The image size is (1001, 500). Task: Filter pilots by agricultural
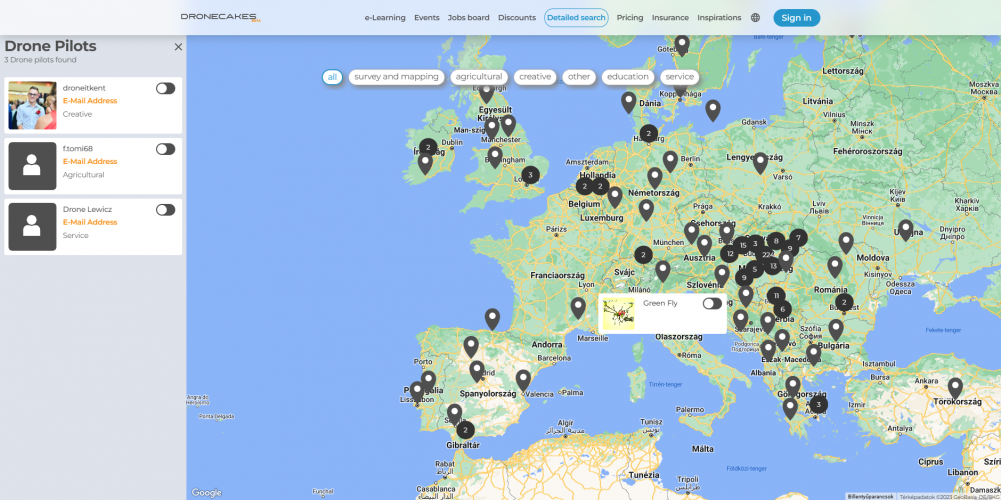479,77
